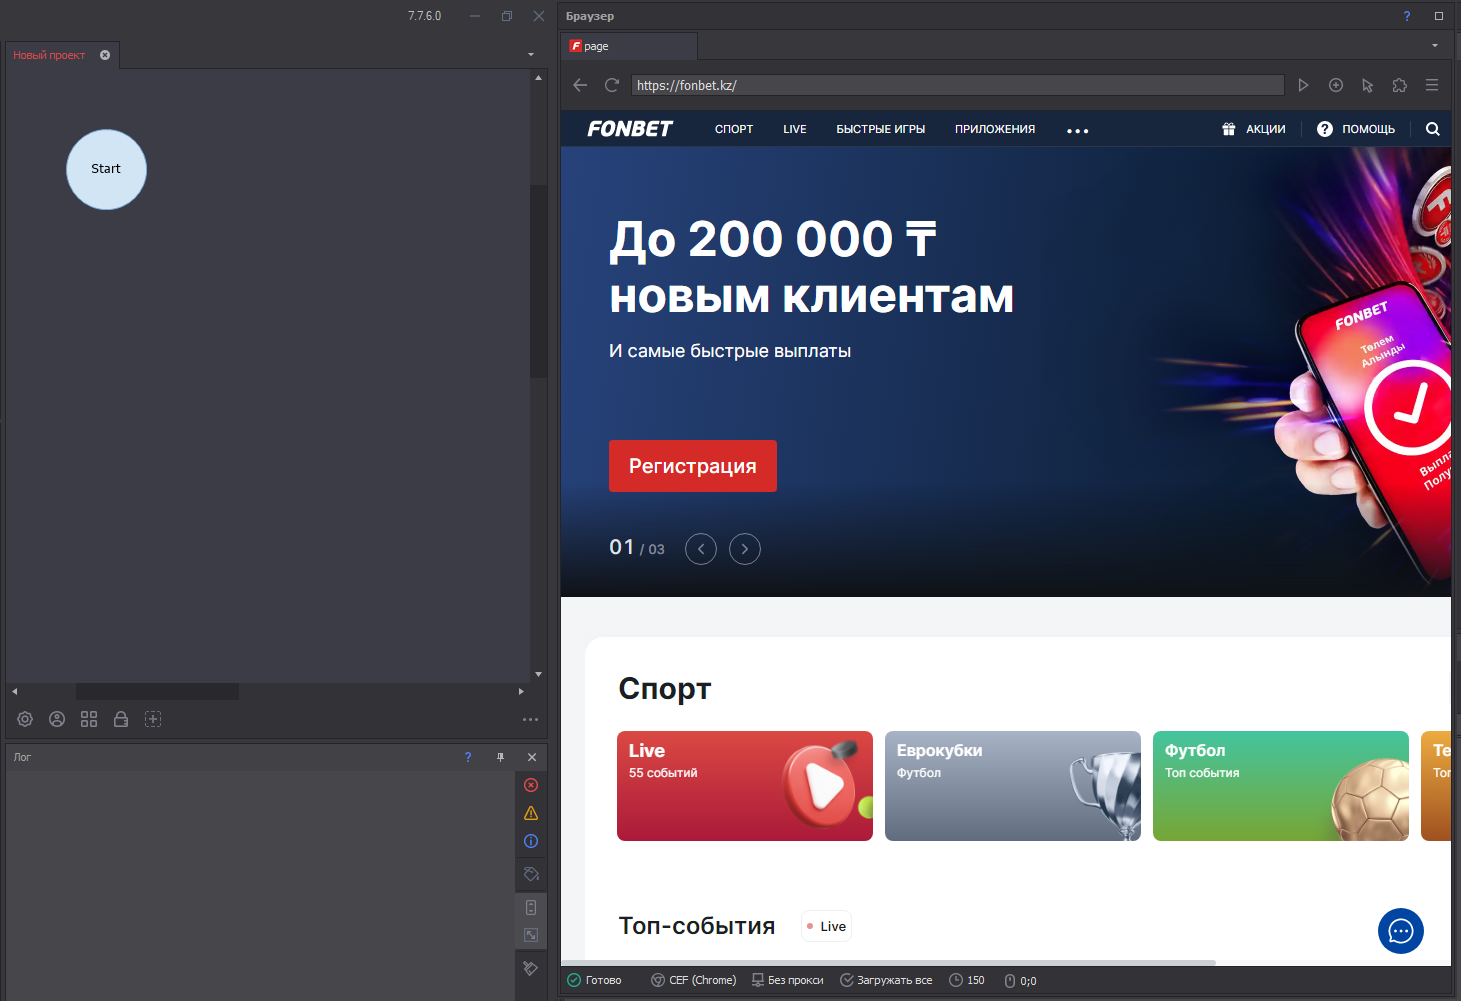
Task: Click the dashed-square plus icon below canvas
Action: coord(153,719)
